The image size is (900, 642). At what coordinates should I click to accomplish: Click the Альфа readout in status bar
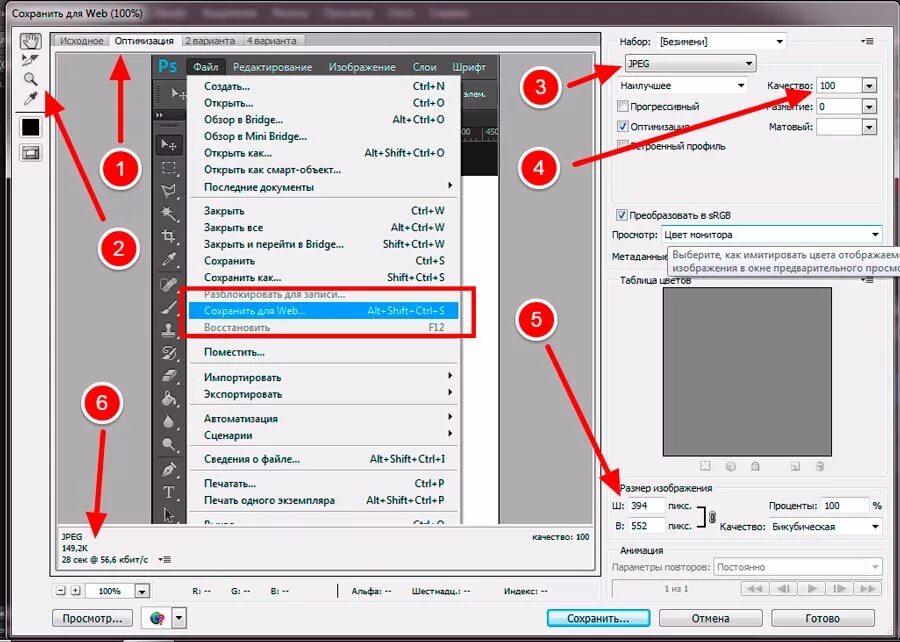coord(371,590)
